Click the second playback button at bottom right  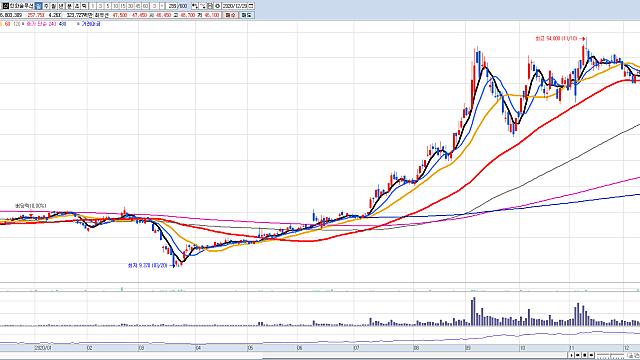(x=578, y=355)
